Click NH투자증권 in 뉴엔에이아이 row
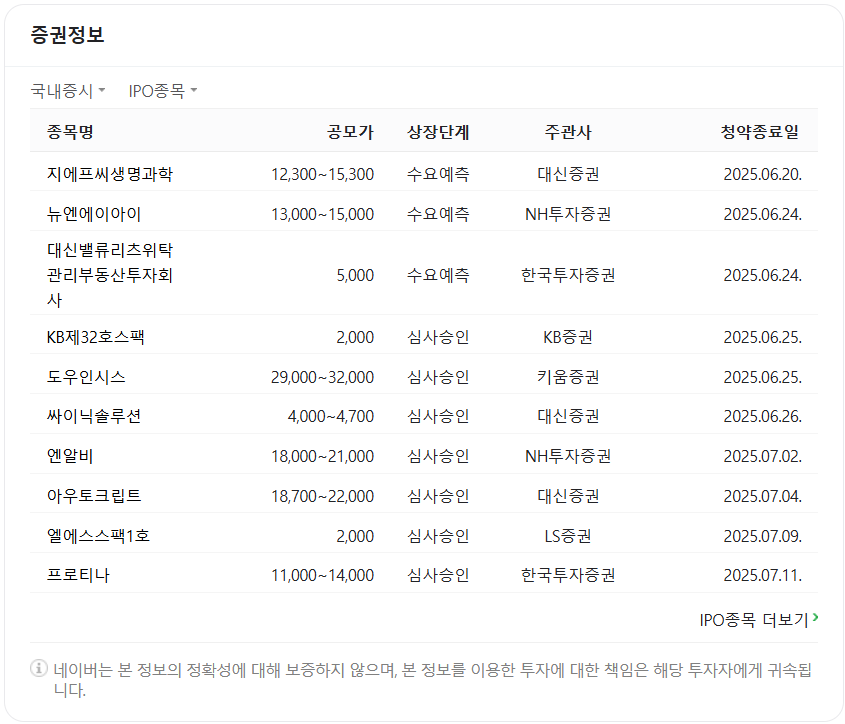The height and width of the screenshot is (724, 845). pos(568,214)
